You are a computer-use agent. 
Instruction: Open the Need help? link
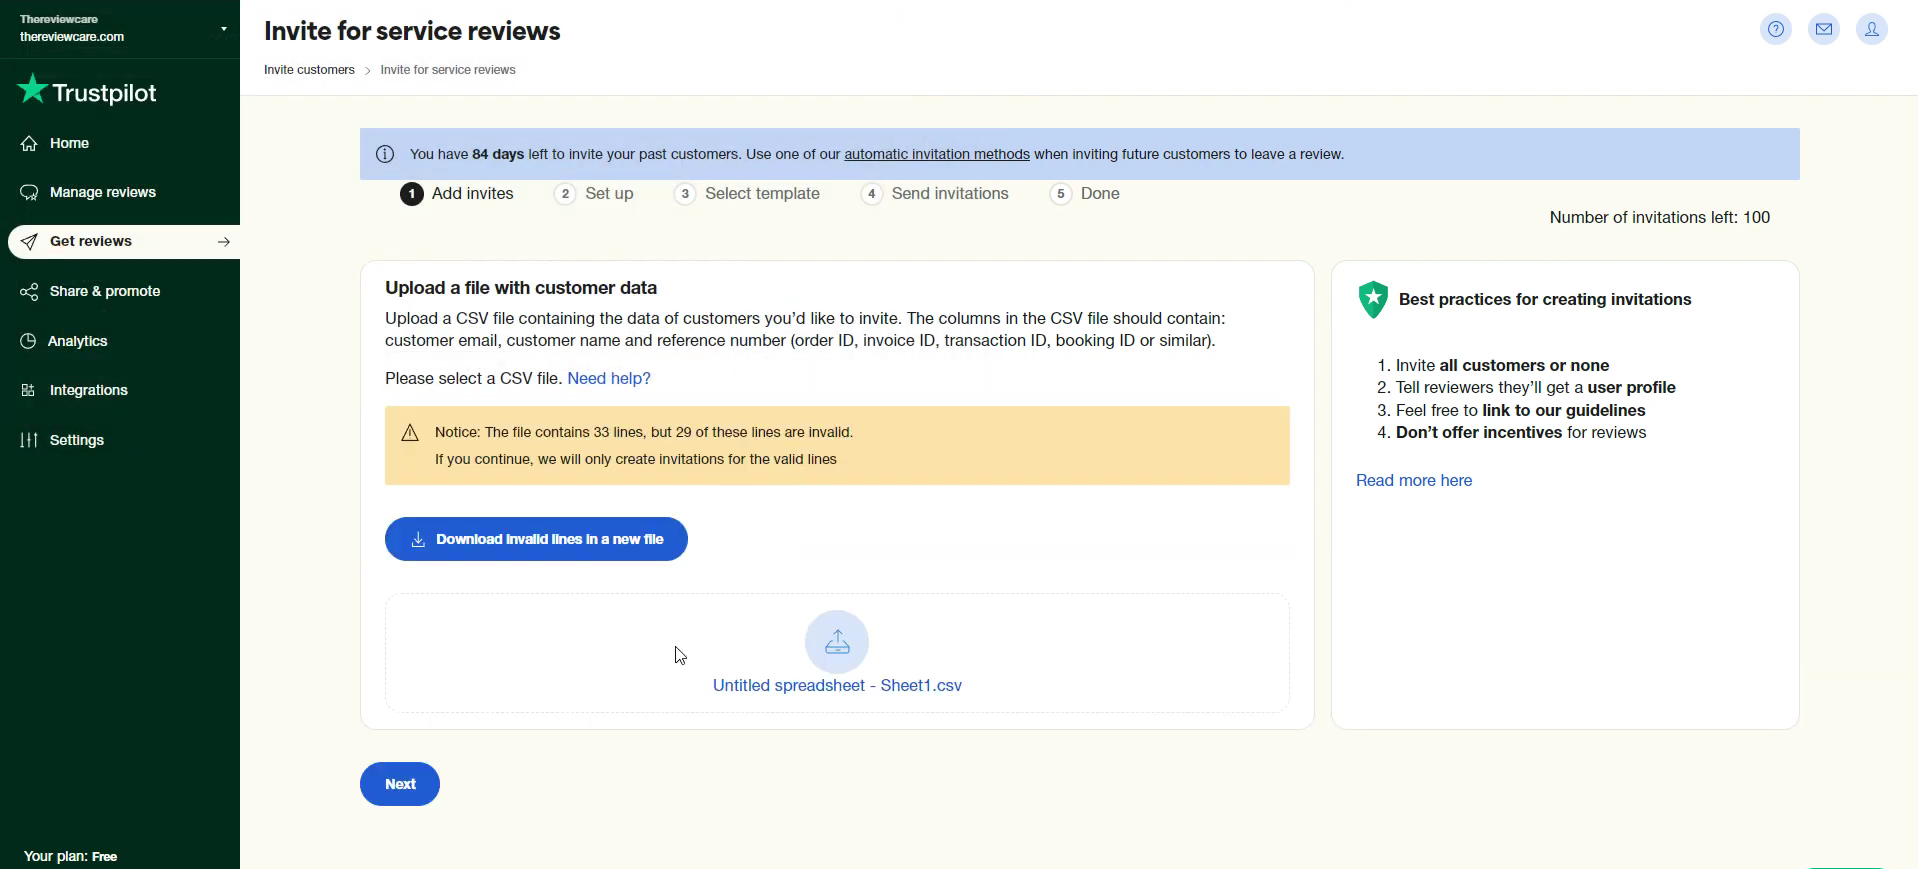(x=609, y=378)
